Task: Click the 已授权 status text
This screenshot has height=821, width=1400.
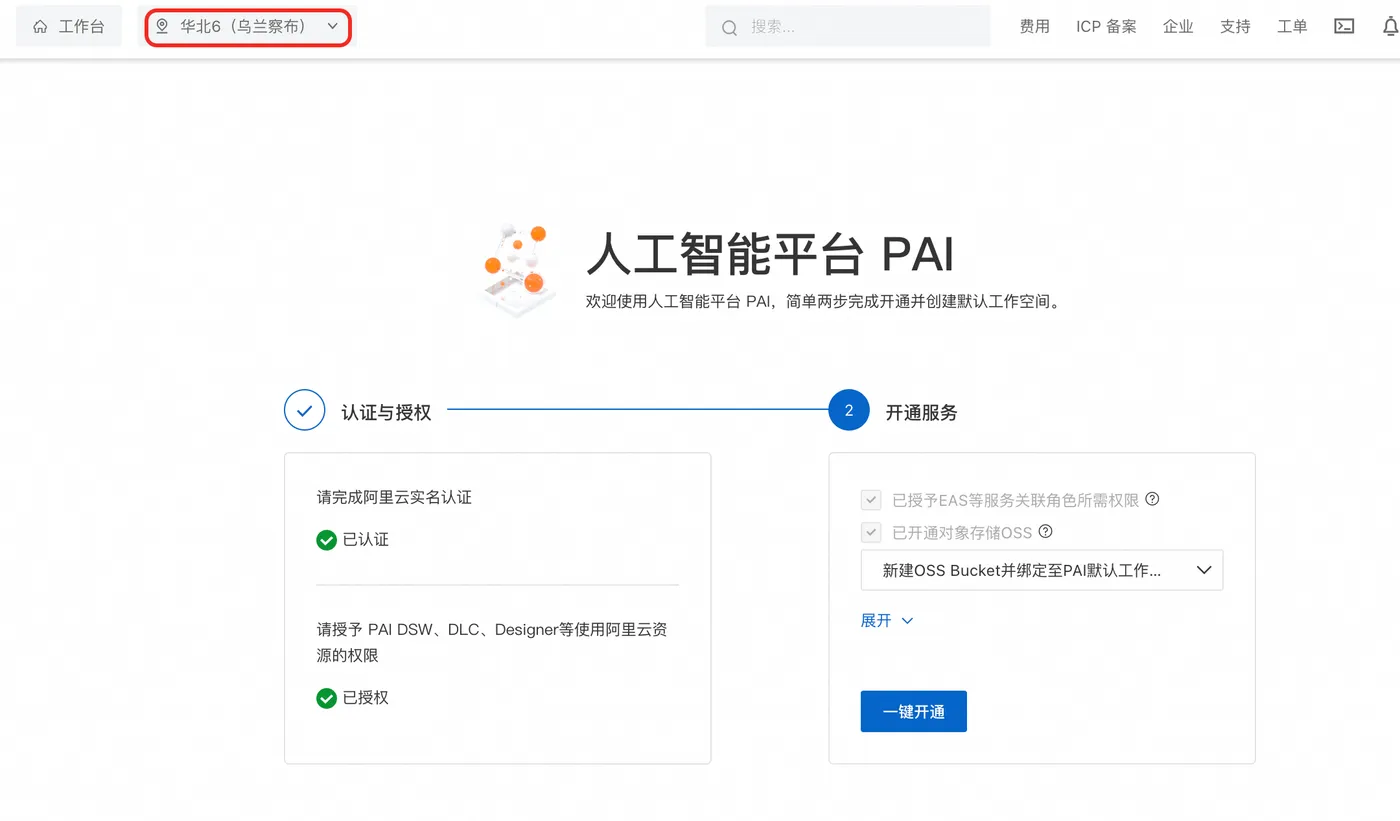Action: click(x=366, y=698)
